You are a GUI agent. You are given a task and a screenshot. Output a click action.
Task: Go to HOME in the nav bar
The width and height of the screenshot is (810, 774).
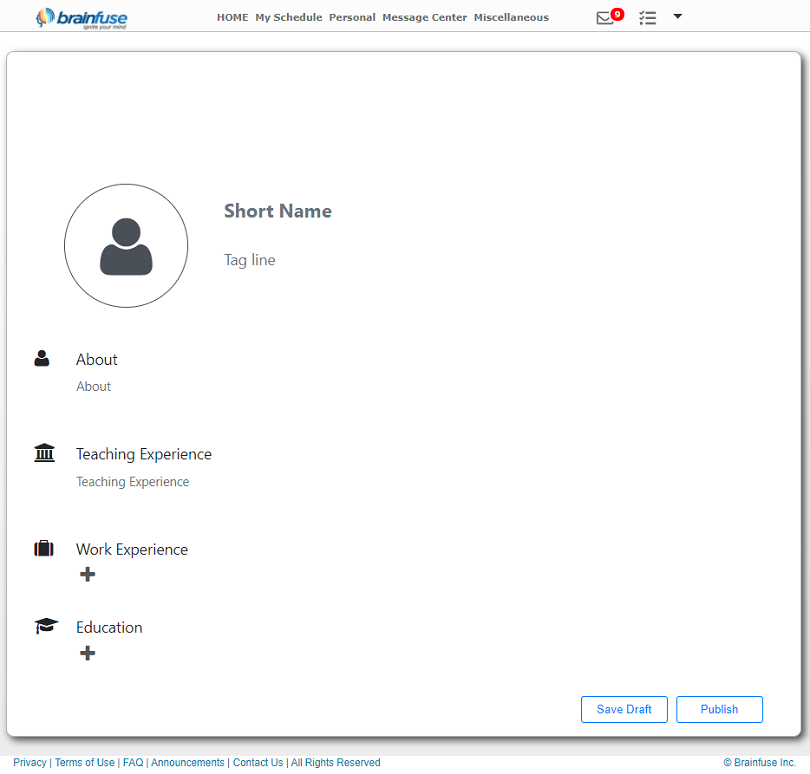(x=232, y=18)
